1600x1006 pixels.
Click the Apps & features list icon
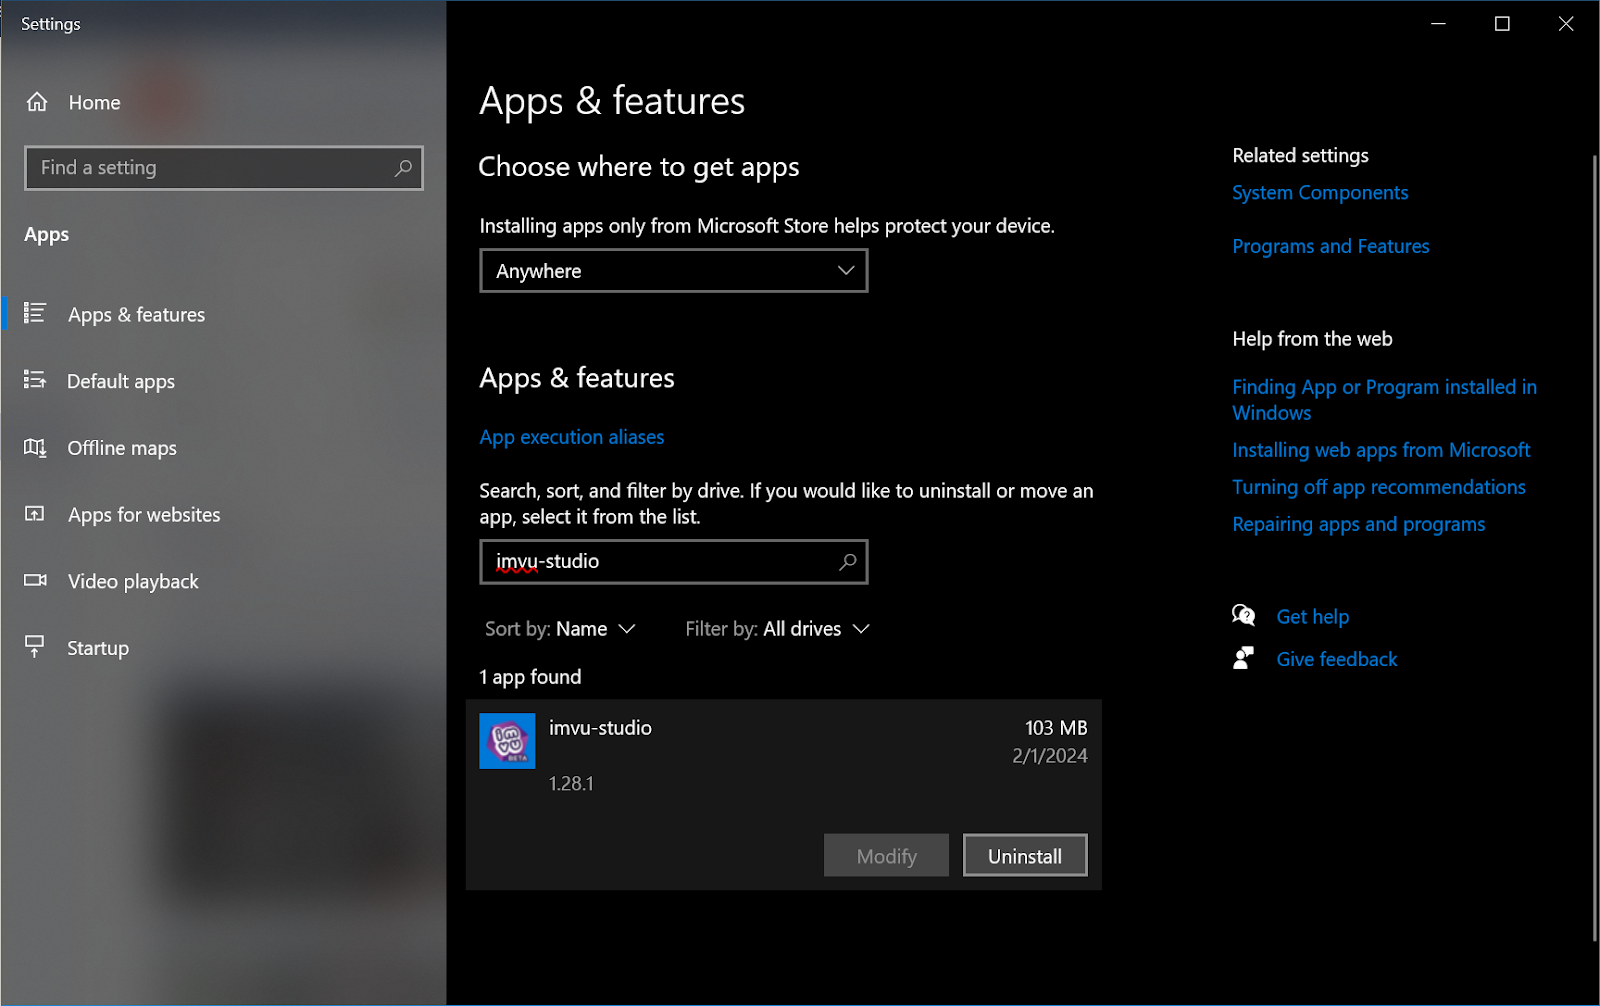(x=35, y=313)
